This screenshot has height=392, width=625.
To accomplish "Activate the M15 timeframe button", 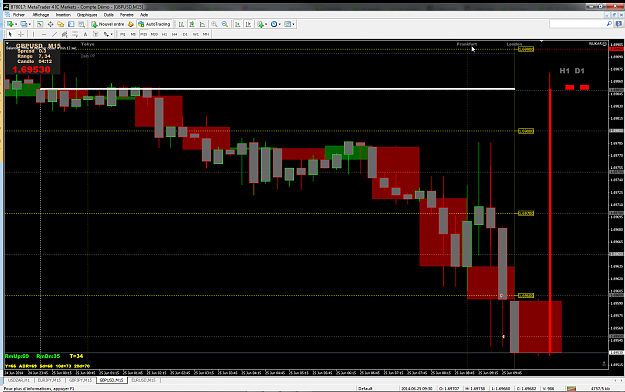I will point(143,34).
